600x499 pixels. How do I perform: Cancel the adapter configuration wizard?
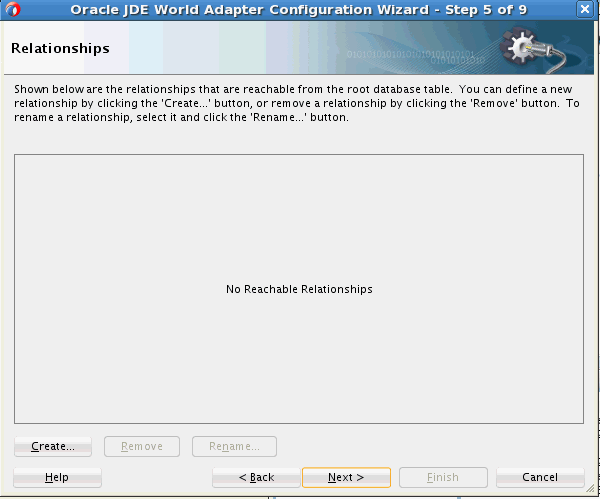tap(540, 477)
